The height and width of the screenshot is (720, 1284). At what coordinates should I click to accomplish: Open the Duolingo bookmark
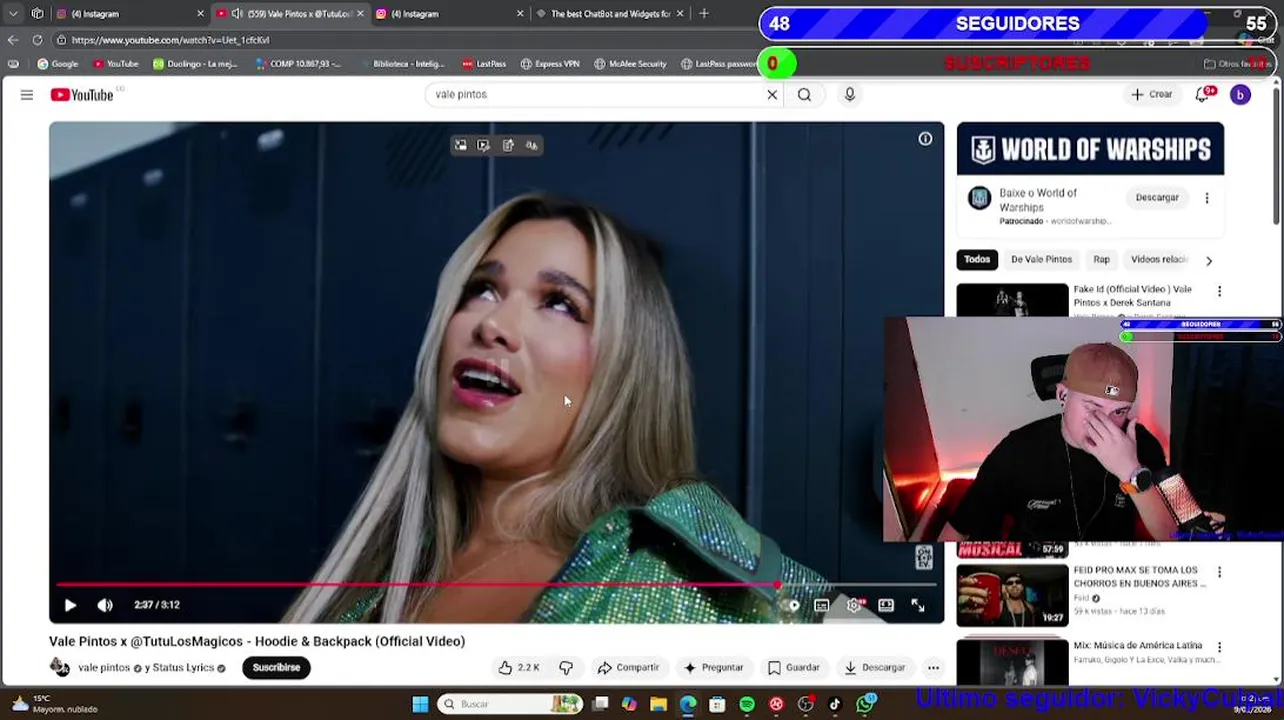195,64
